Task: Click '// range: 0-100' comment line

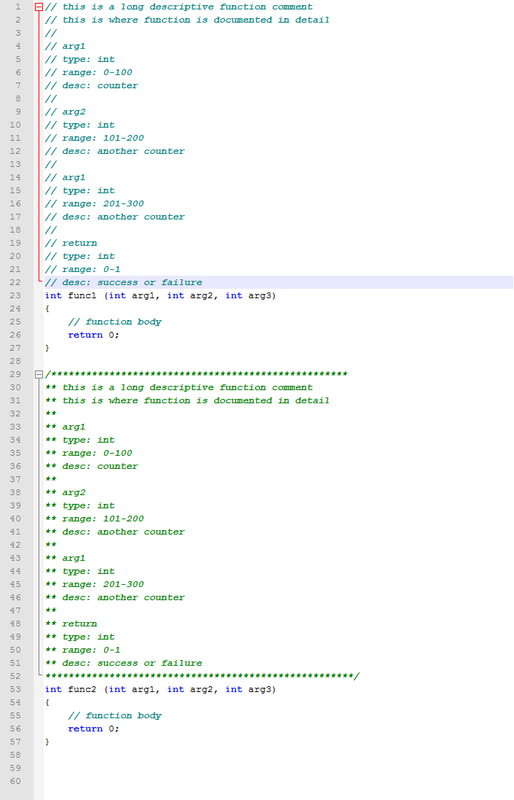Action: point(89,72)
